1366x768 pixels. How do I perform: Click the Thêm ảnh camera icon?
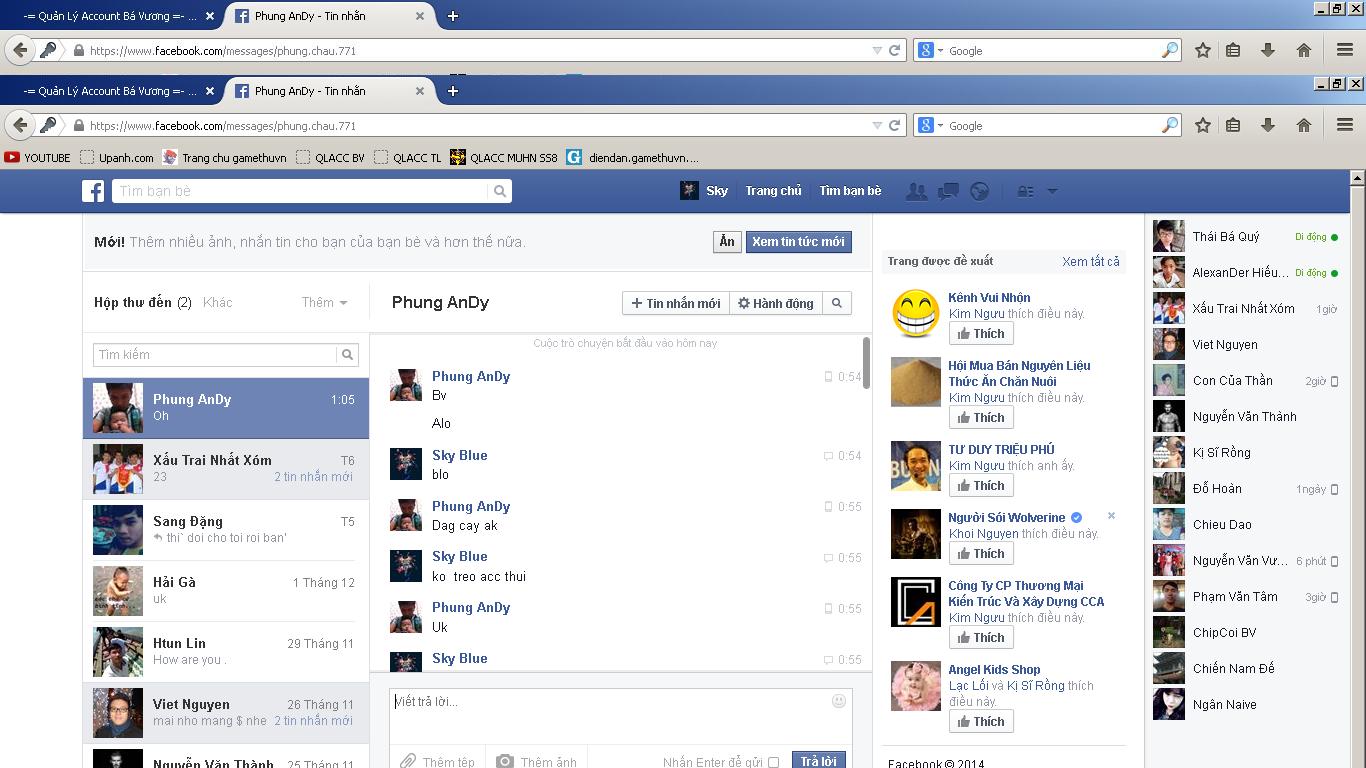pyautogui.click(x=537, y=761)
